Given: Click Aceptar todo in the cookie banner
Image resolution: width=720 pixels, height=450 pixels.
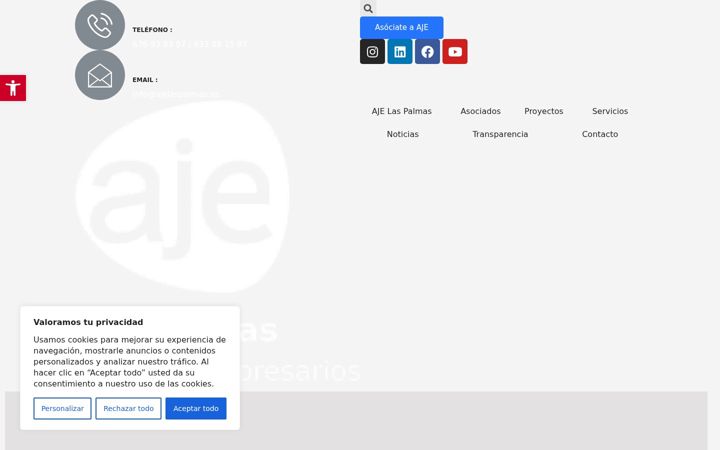Looking at the screenshot, I should click(x=196, y=408).
